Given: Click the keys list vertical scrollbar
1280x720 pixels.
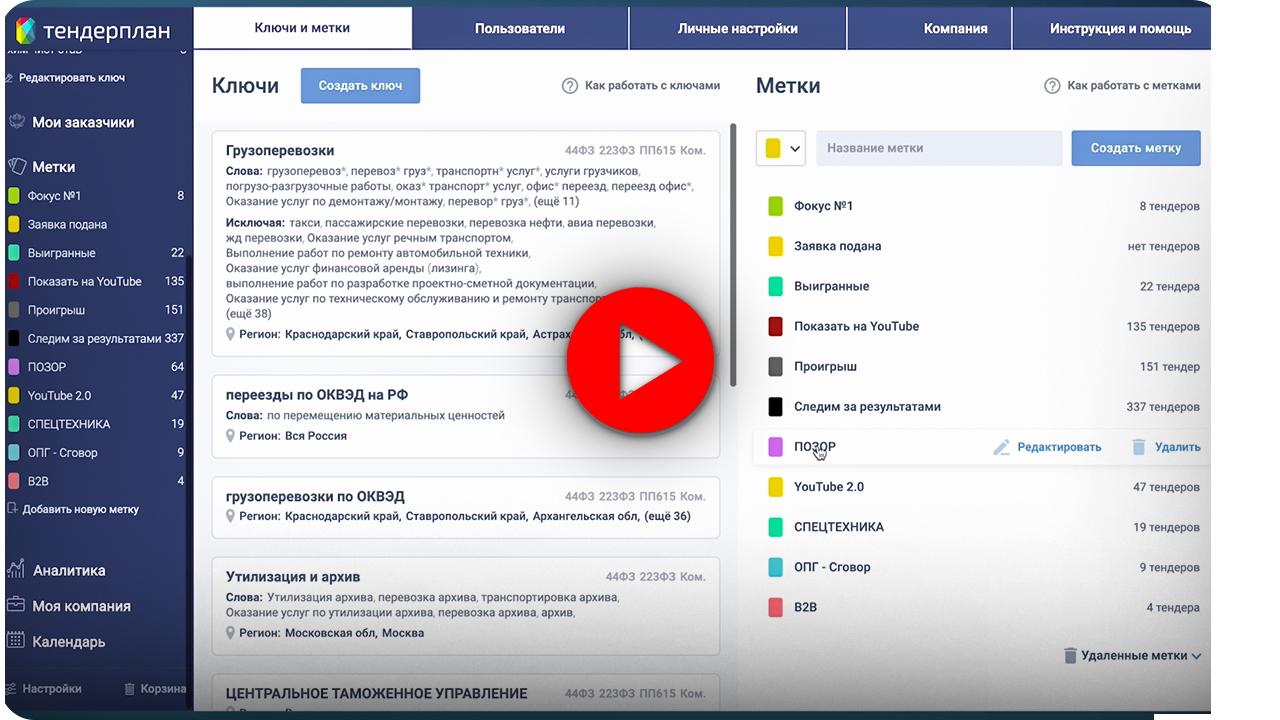Looking at the screenshot, I should point(734,255).
